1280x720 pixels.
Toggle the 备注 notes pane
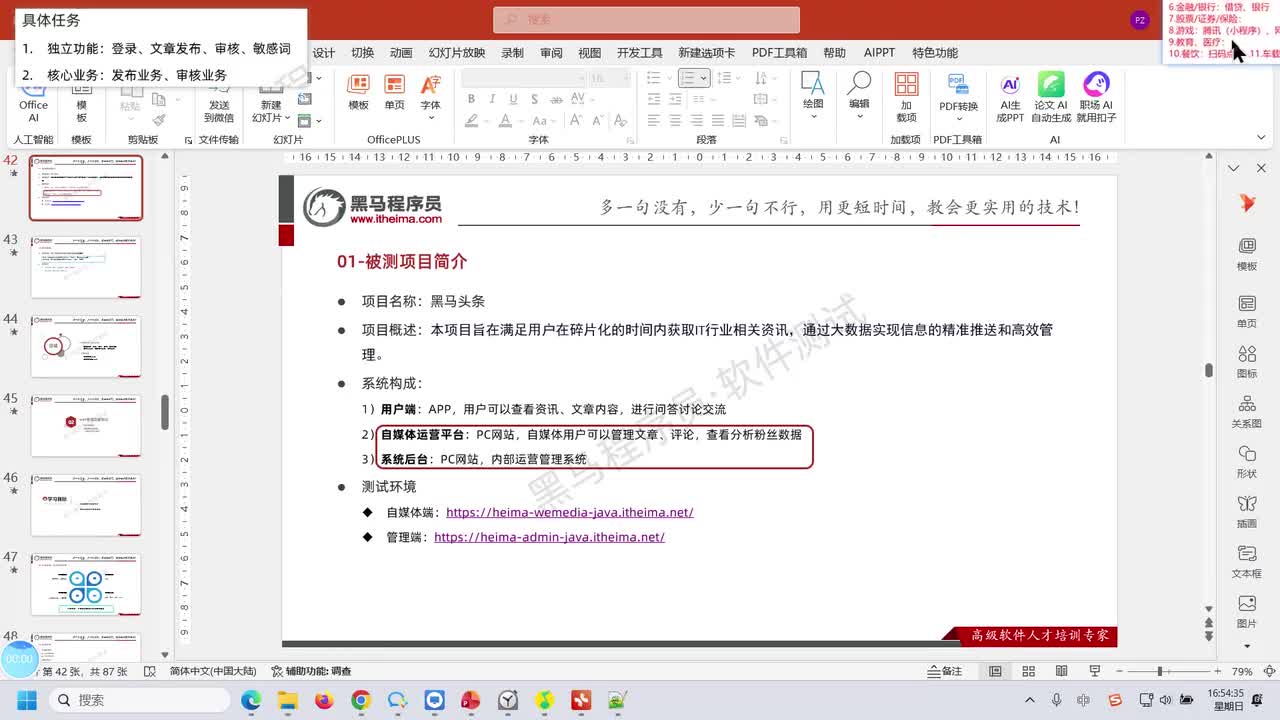coord(945,671)
